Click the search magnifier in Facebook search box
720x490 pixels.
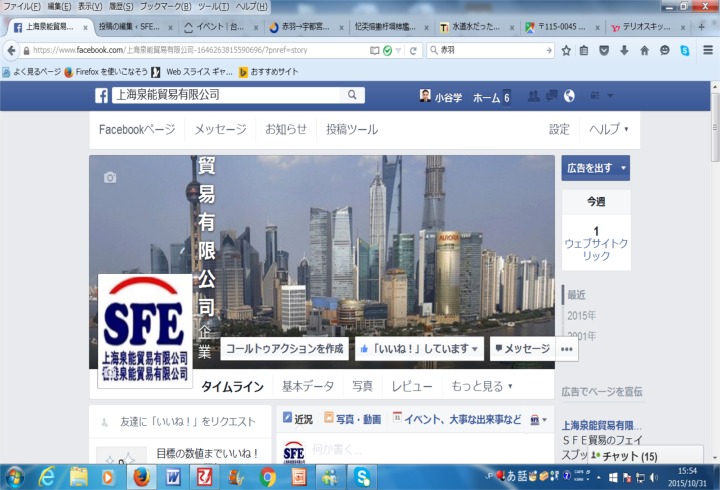pyautogui.click(x=352, y=95)
